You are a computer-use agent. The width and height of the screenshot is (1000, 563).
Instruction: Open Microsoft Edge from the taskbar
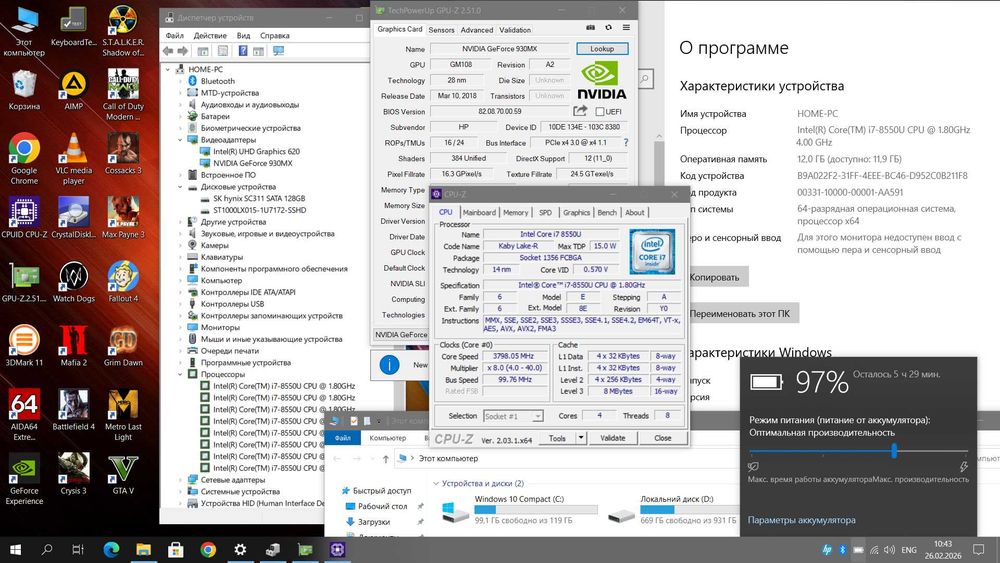[x=112, y=549]
